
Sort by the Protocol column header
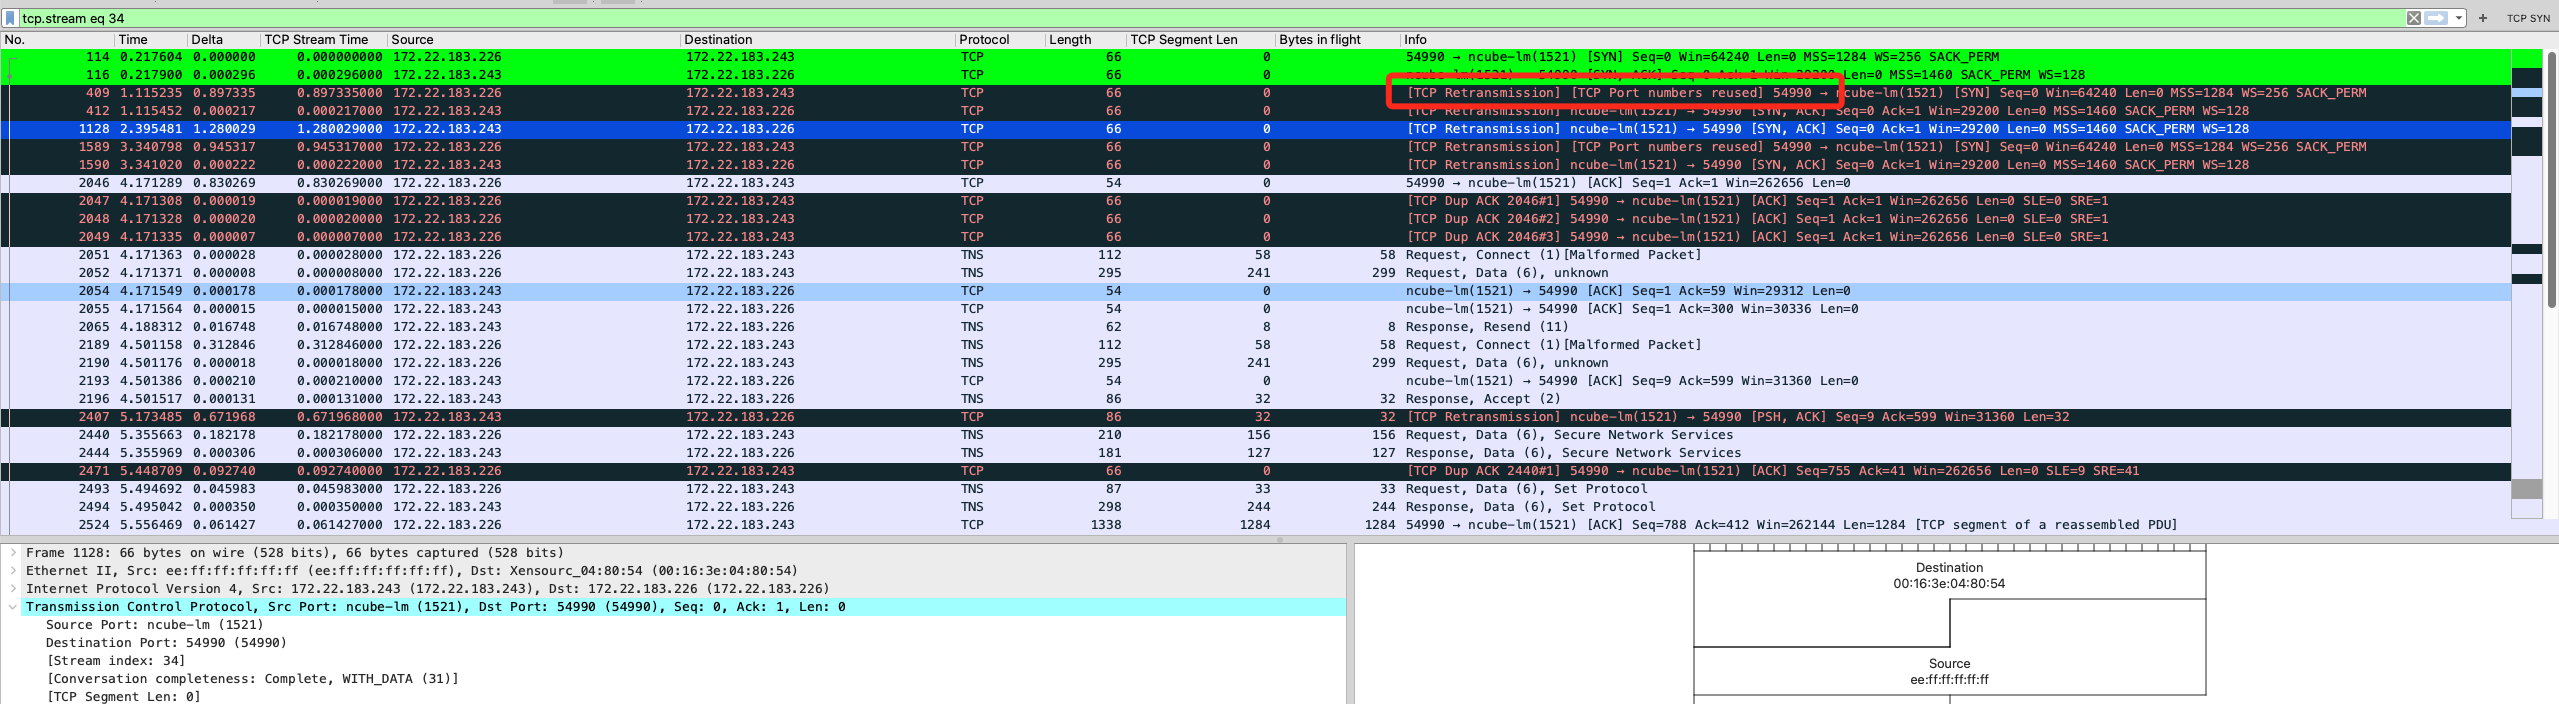click(x=1000, y=39)
